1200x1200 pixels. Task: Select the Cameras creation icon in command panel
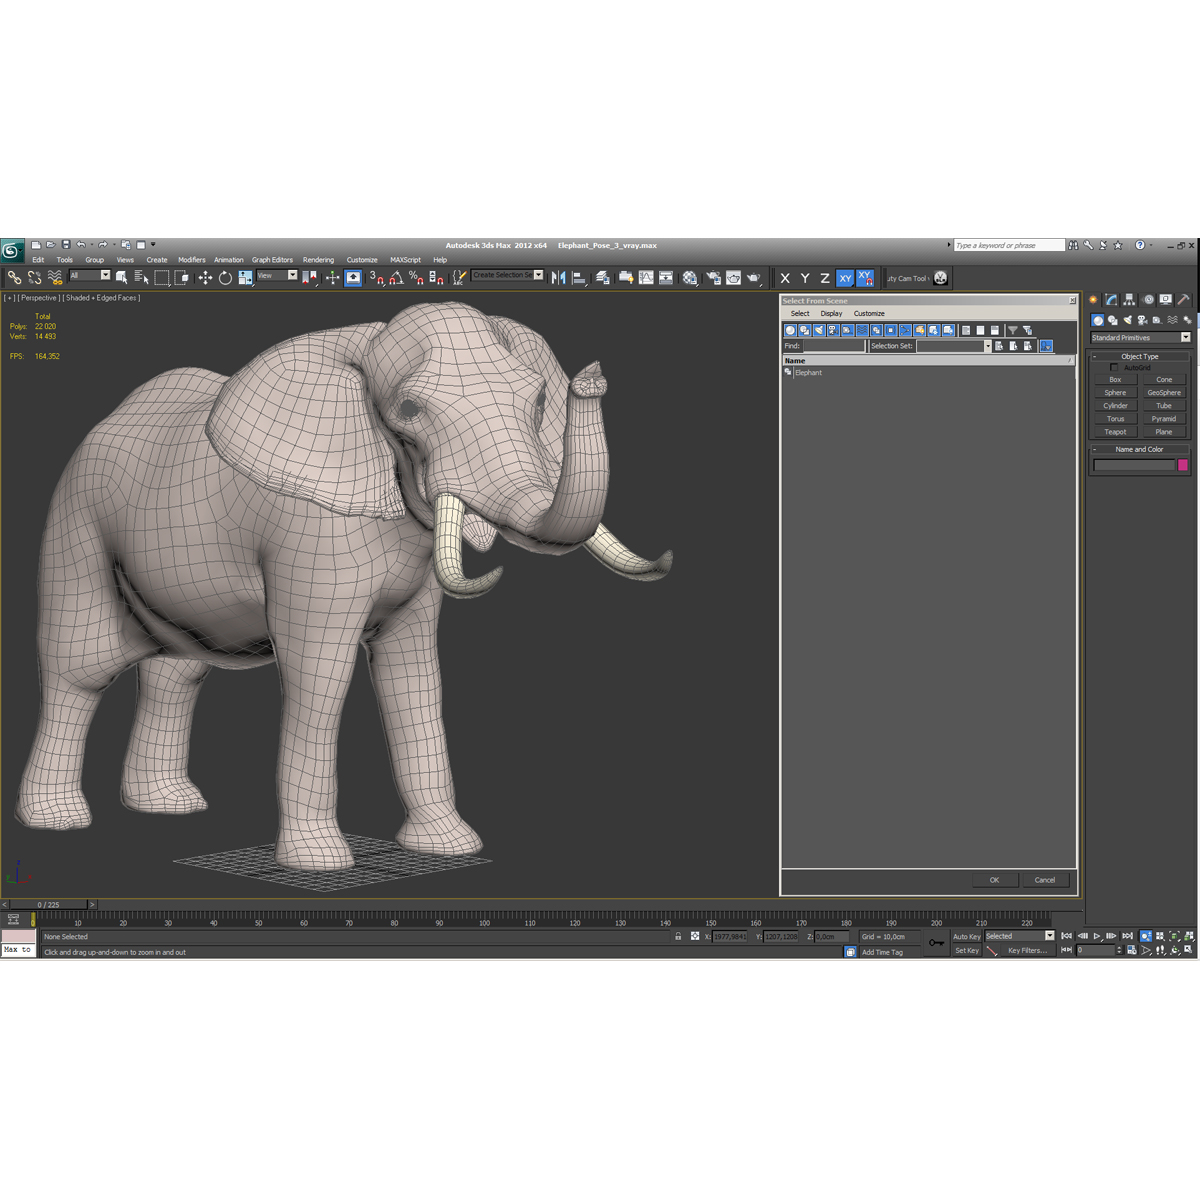point(1142,319)
